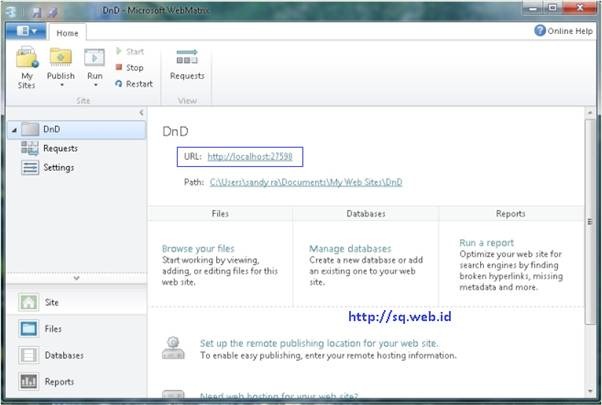
Task: Click the save icon in title bar
Action: pos(36,12)
